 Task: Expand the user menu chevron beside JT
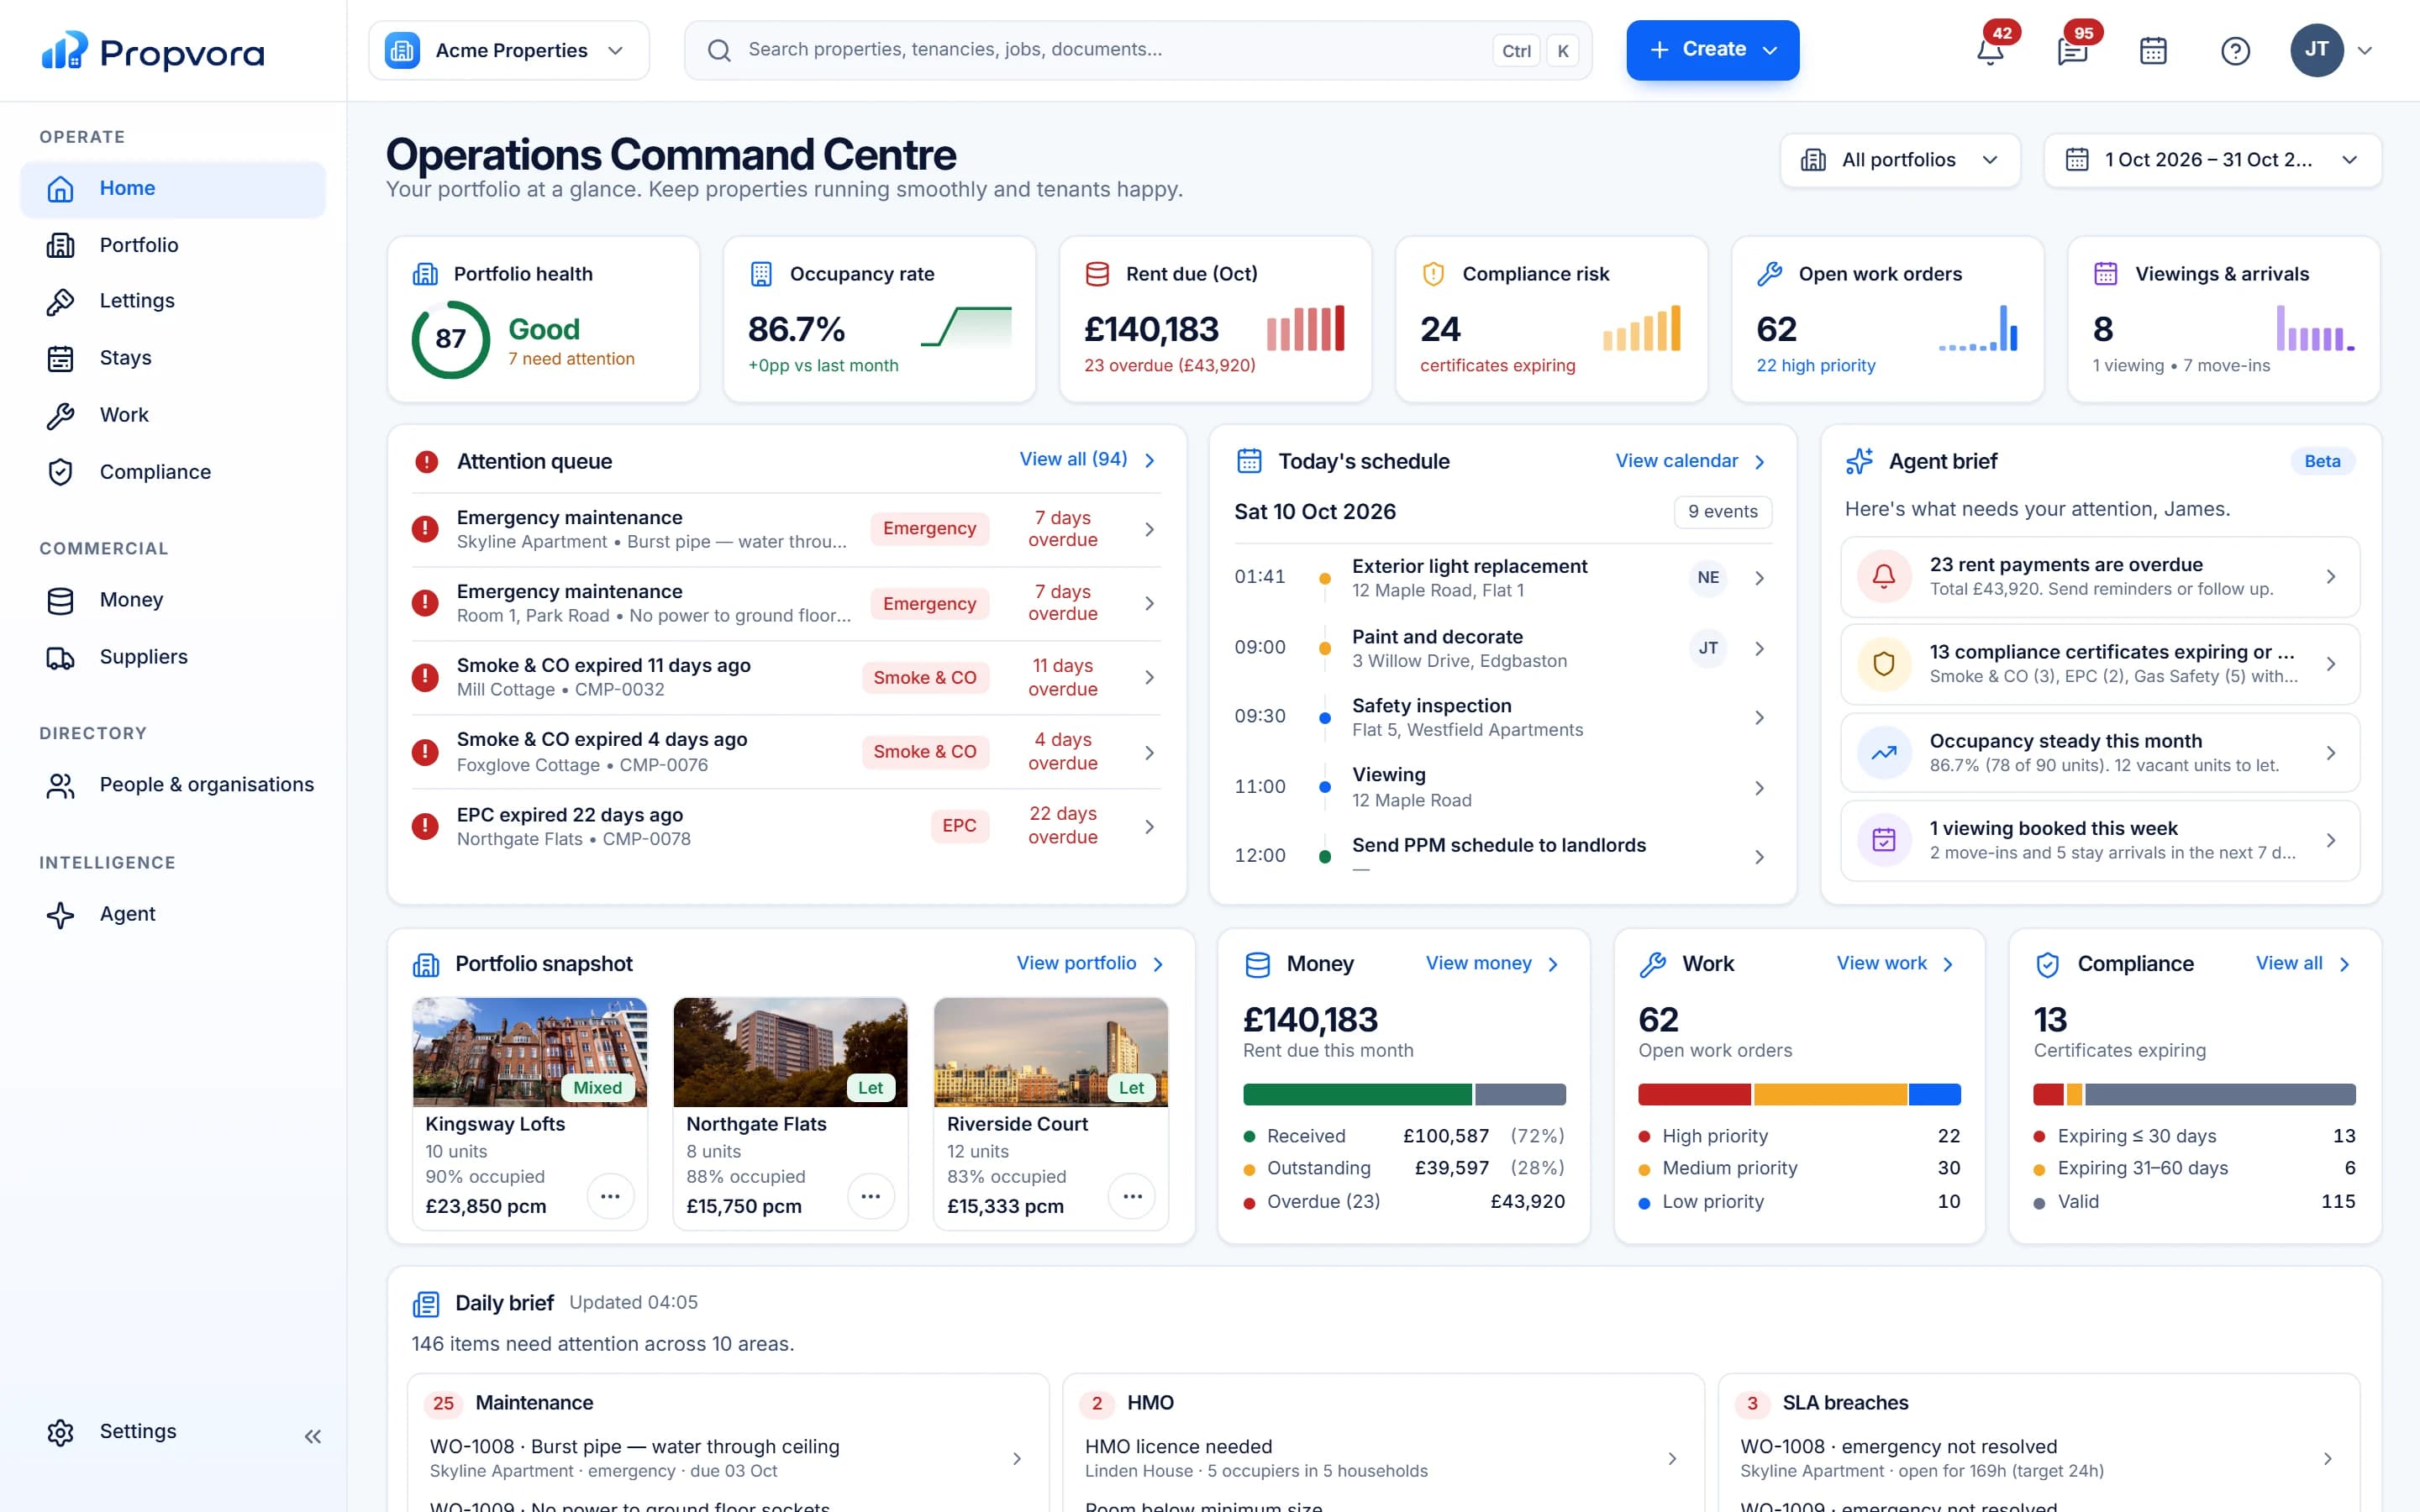[2365, 50]
